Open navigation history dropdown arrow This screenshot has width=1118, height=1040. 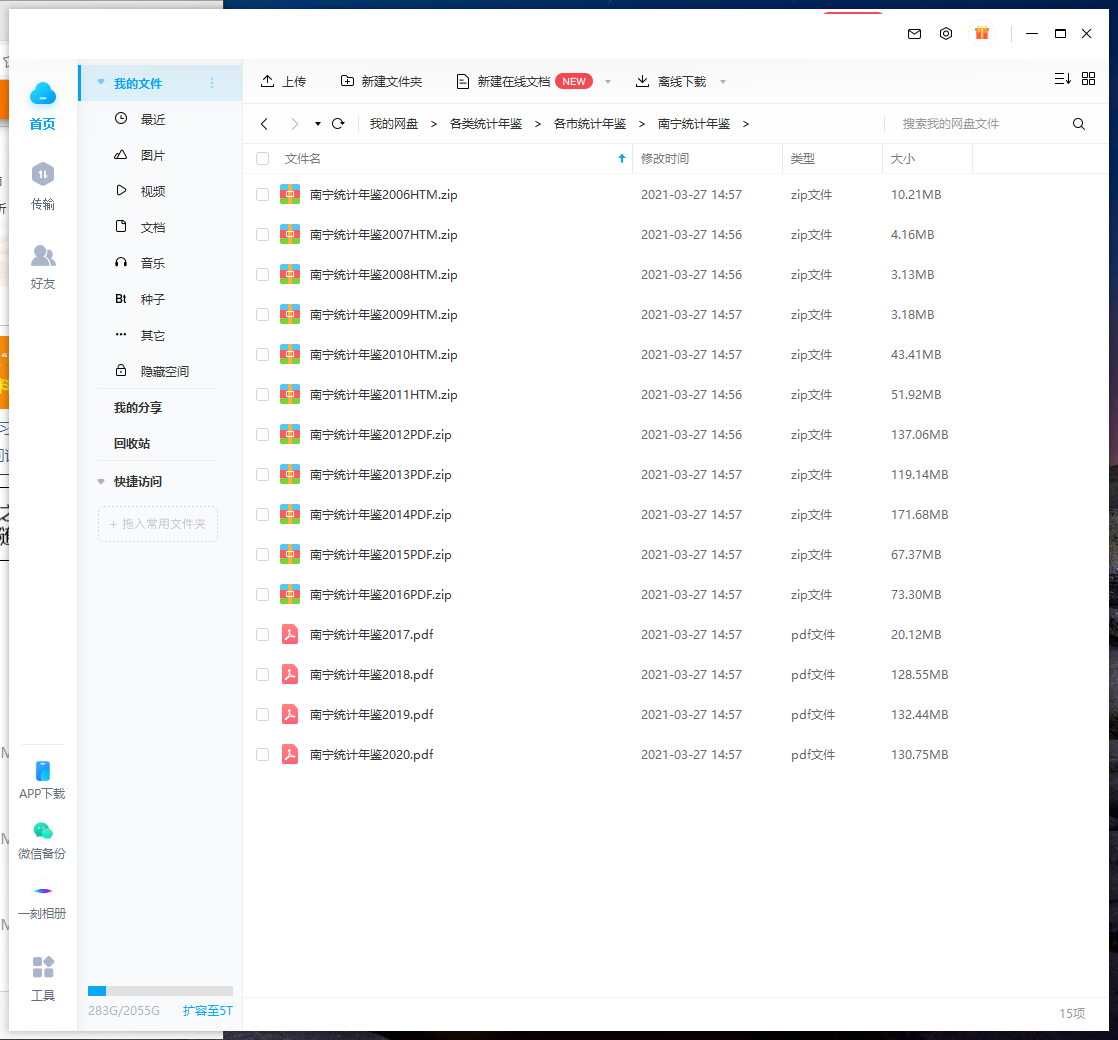pyautogui.click(x=317, y=124)
